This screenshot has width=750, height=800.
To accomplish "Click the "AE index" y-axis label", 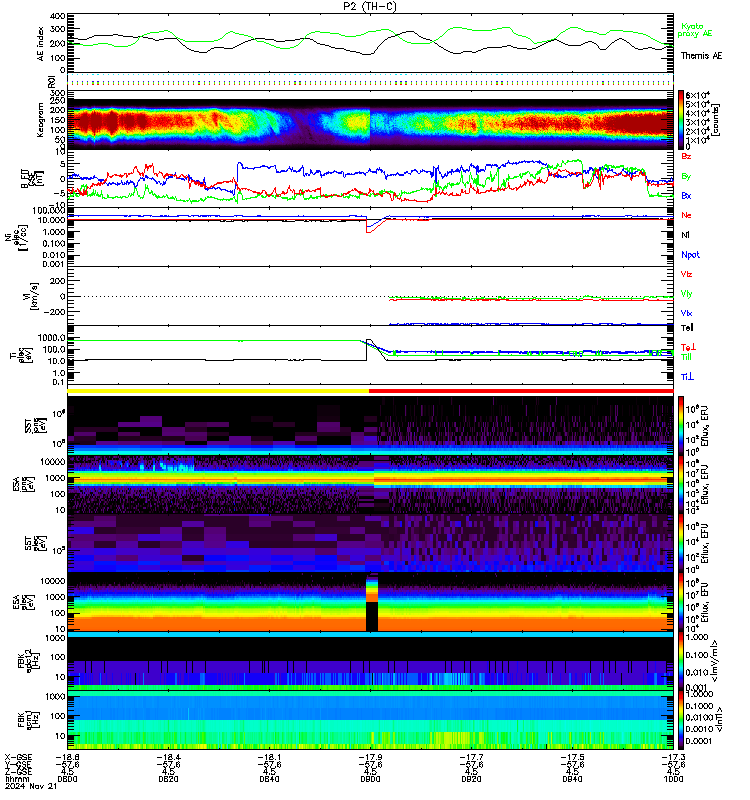I will pyautogui.click(x=41, y=44).
